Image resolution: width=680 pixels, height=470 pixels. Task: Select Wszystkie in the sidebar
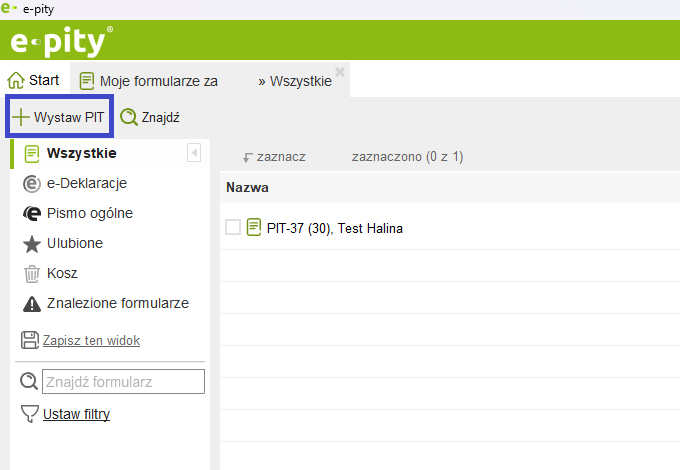(x=81, y=153)
